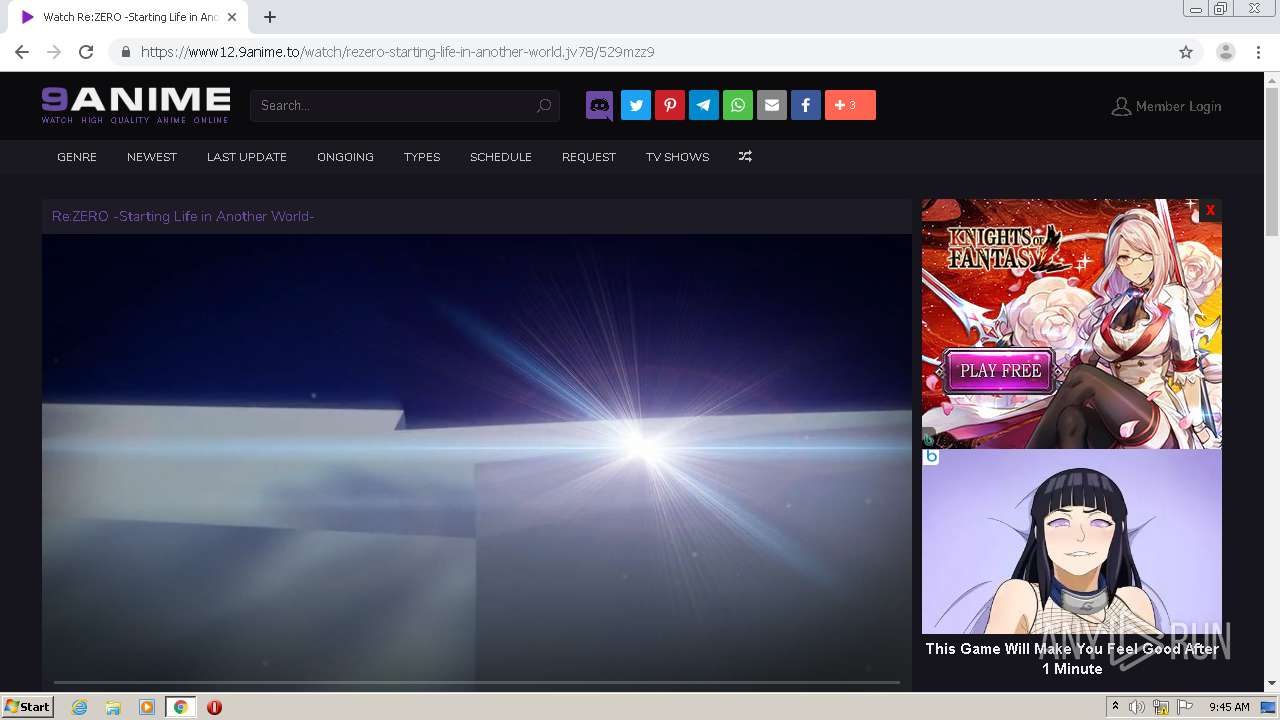Click the Re:ZERO title link
The height and width of the screenshot is (720, 1280).
[183, 216]
